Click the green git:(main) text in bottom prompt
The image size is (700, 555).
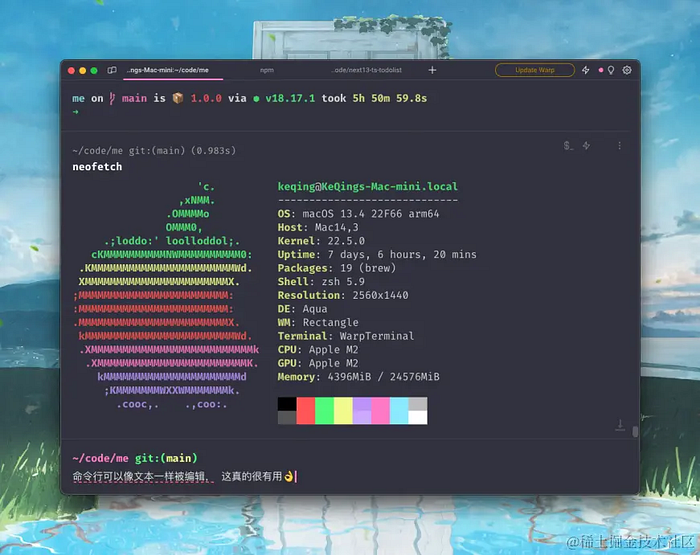coord(166,458)
